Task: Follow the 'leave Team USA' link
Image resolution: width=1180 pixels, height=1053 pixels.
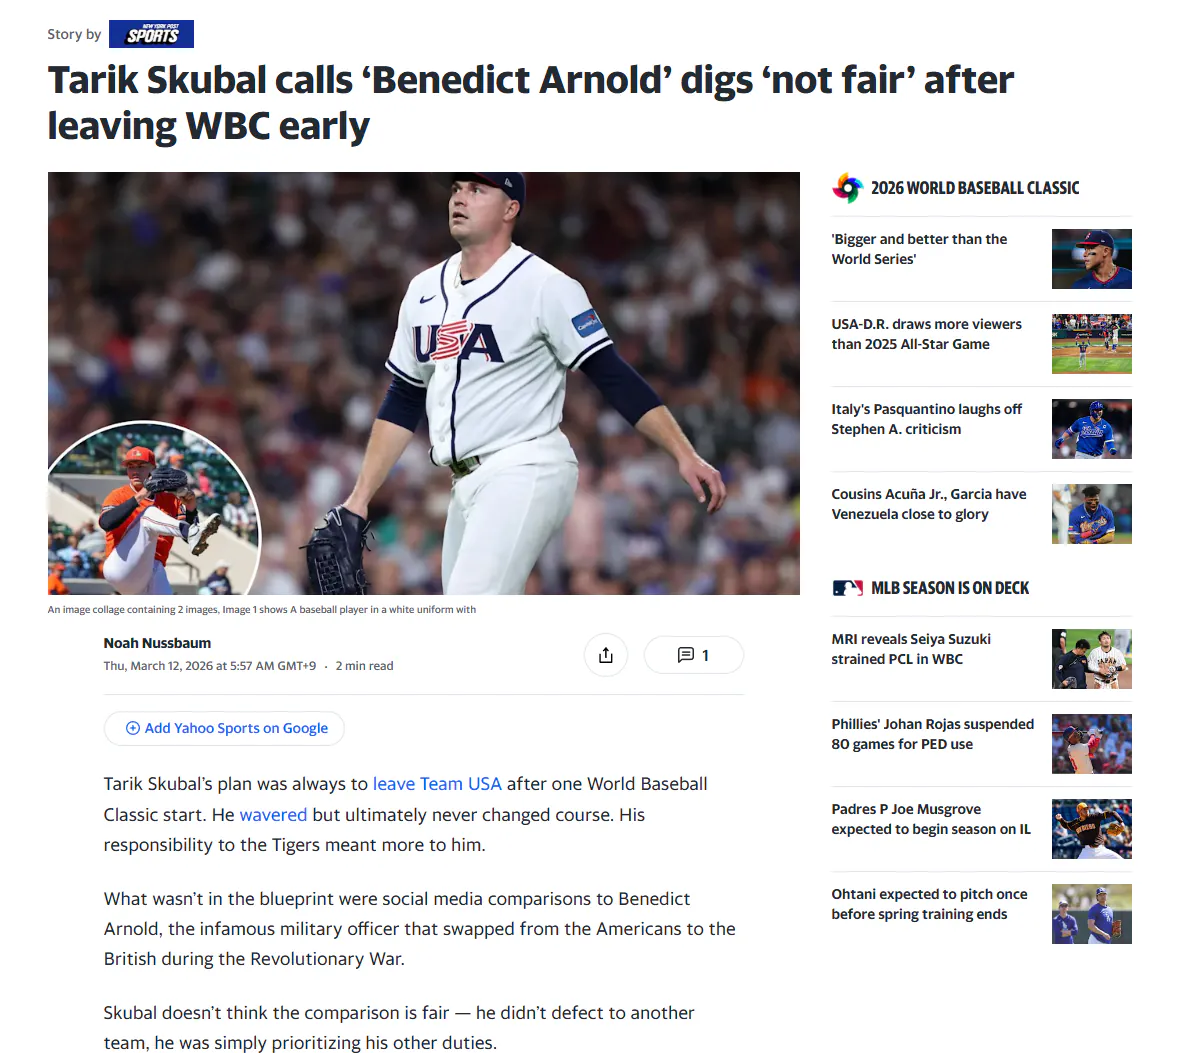Action: point(437,784)
